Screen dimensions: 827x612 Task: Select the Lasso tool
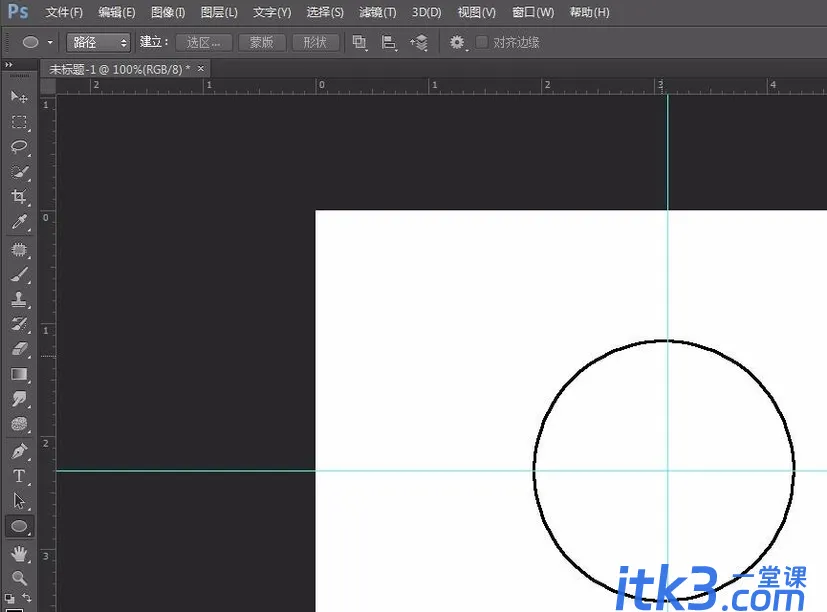[x=19, y=147]
